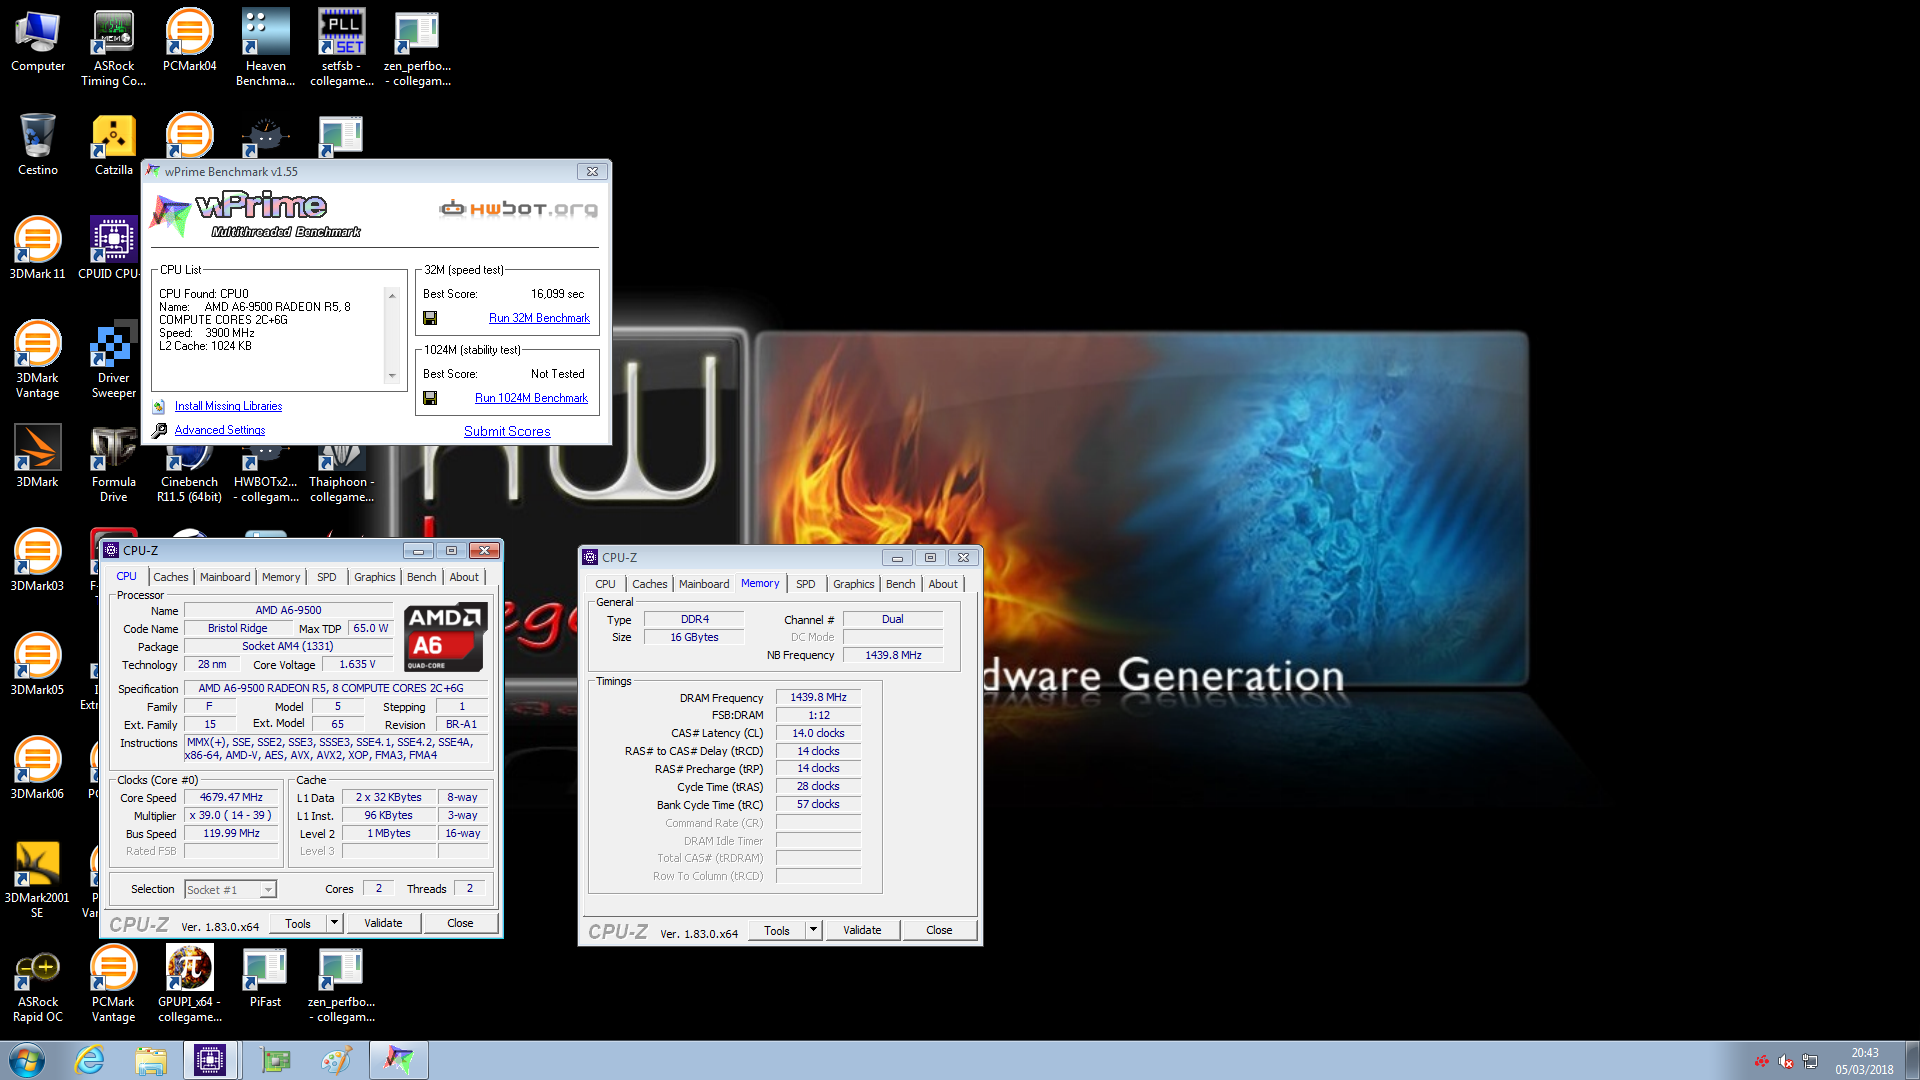Open SPD tab in right CPU-Z

(x=806, y=584)
